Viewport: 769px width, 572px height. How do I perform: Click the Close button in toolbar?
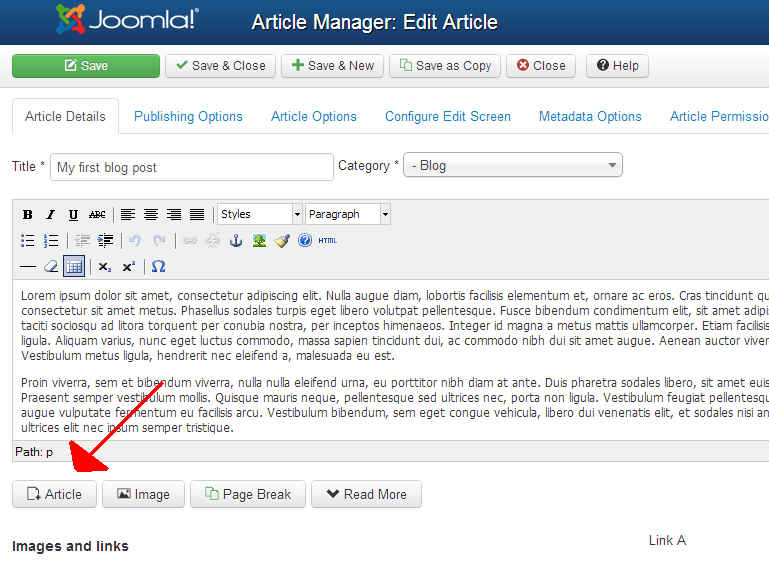click(x=541, y=66)
